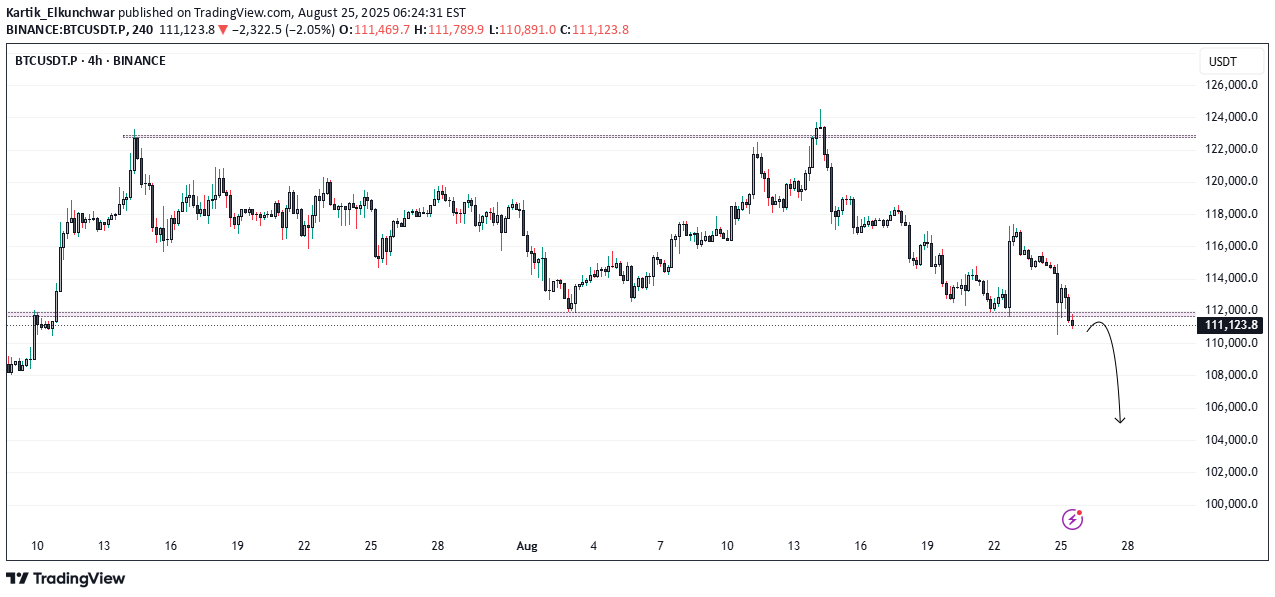Click the red down triangle change indicator
The height and width of the screenshot is (597, 1275).
[x=222, y=30]
